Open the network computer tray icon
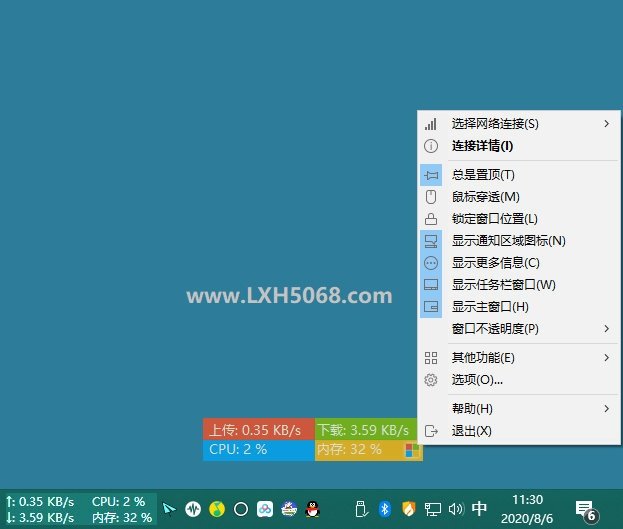Viewport: 623px width, 529px height. point(433,509)
